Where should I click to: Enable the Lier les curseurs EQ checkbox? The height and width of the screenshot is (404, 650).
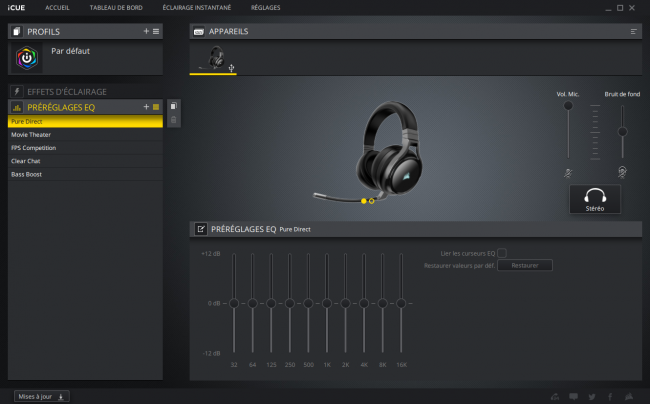(x=502, y=253)
